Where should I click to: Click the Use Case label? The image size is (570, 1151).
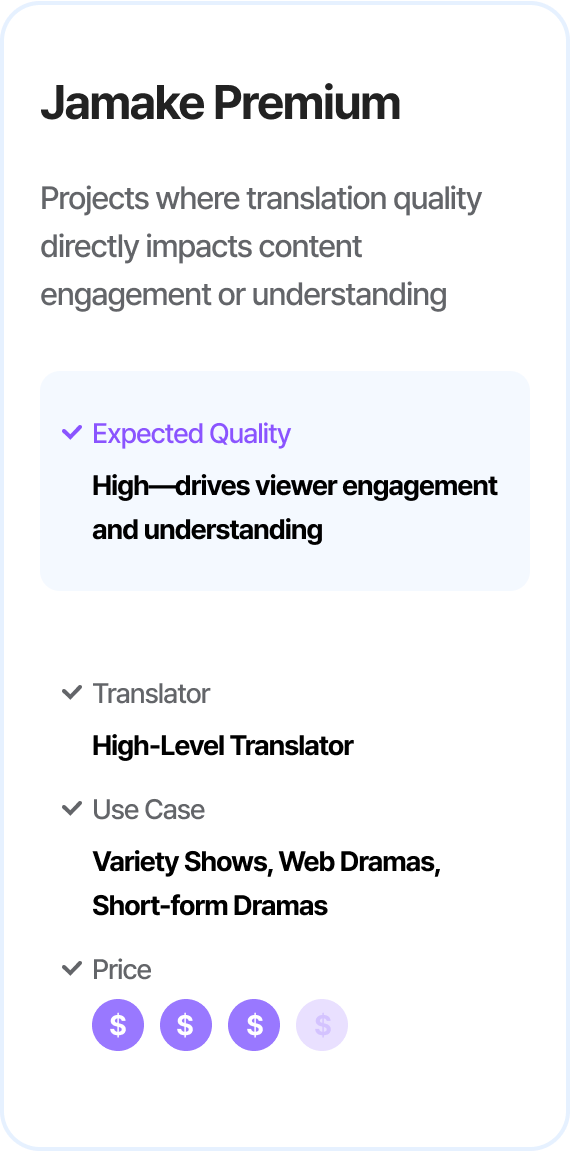[x=148, y=810]
